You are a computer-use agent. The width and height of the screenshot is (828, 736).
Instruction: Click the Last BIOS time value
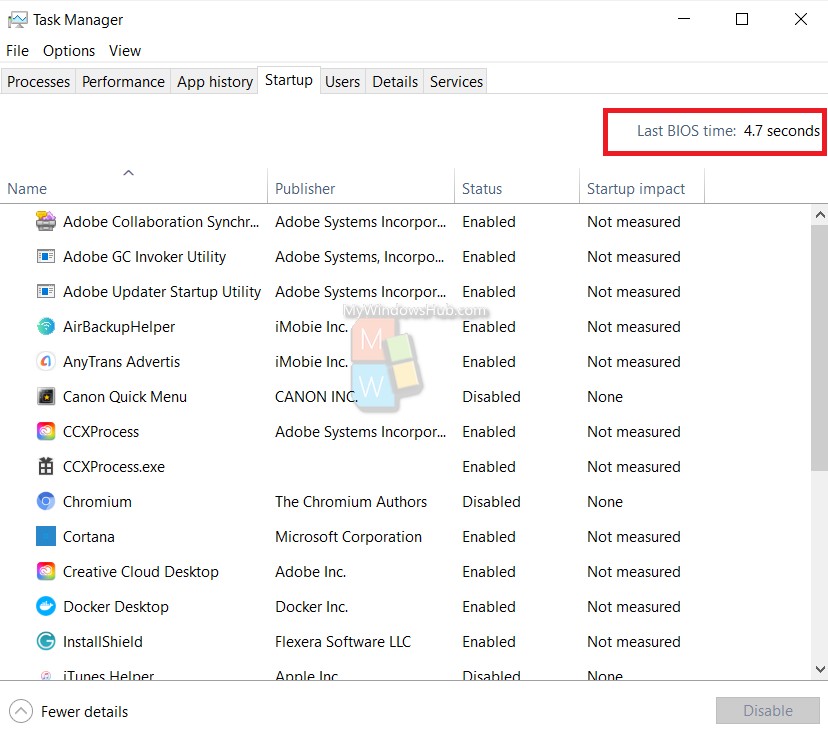click(x=782, y=130)
